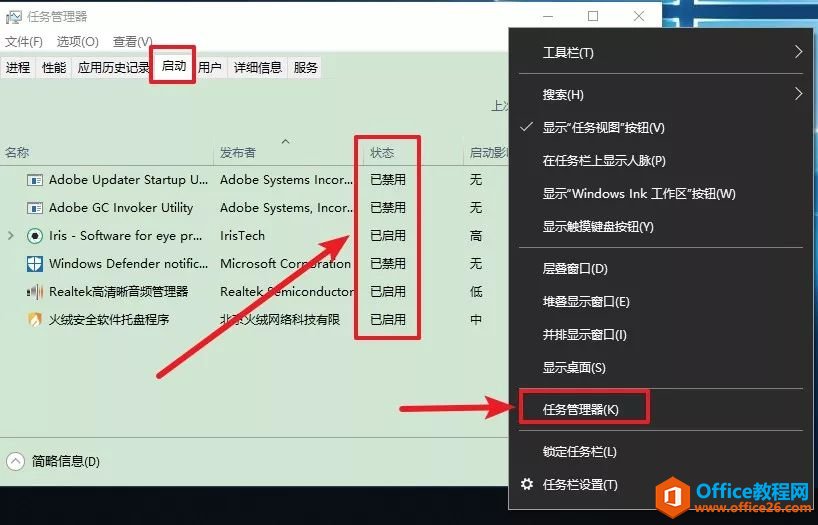Click the Windows Defender shield icon
This screenshot has width=818, height=525.
pyautogui.click(x=35, y=264)
